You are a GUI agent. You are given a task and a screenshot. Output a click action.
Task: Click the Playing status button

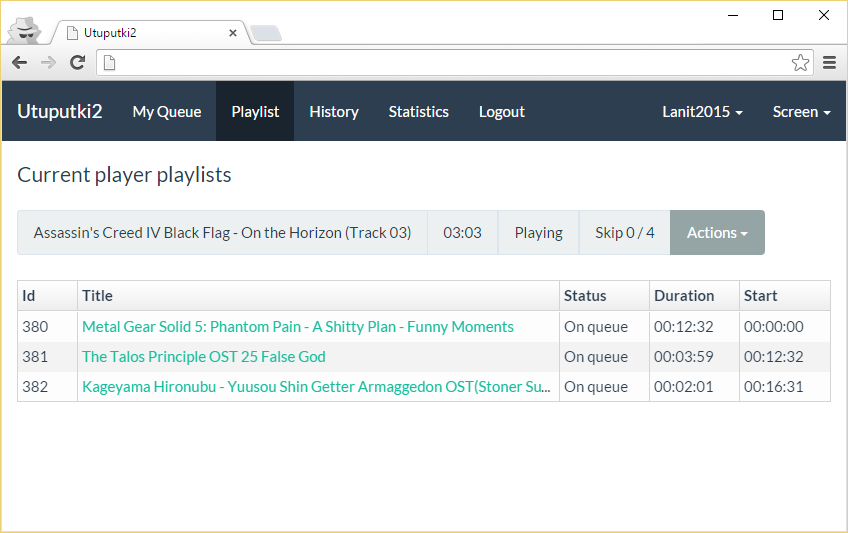click(538, 232)
